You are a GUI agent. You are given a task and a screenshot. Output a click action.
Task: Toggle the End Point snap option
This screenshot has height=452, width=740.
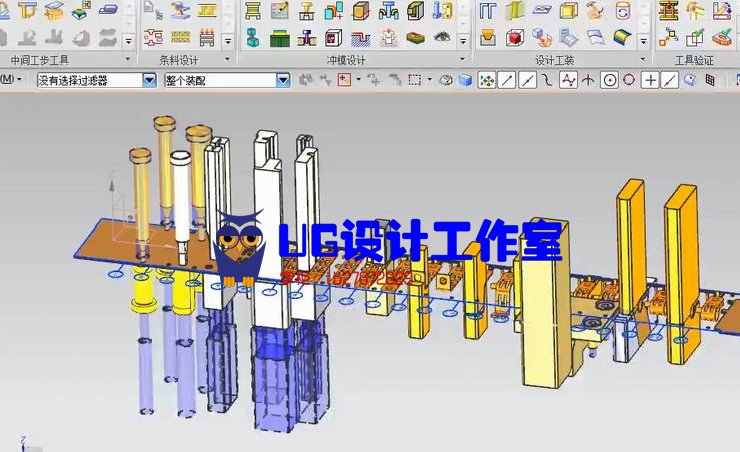pos(507,80)
